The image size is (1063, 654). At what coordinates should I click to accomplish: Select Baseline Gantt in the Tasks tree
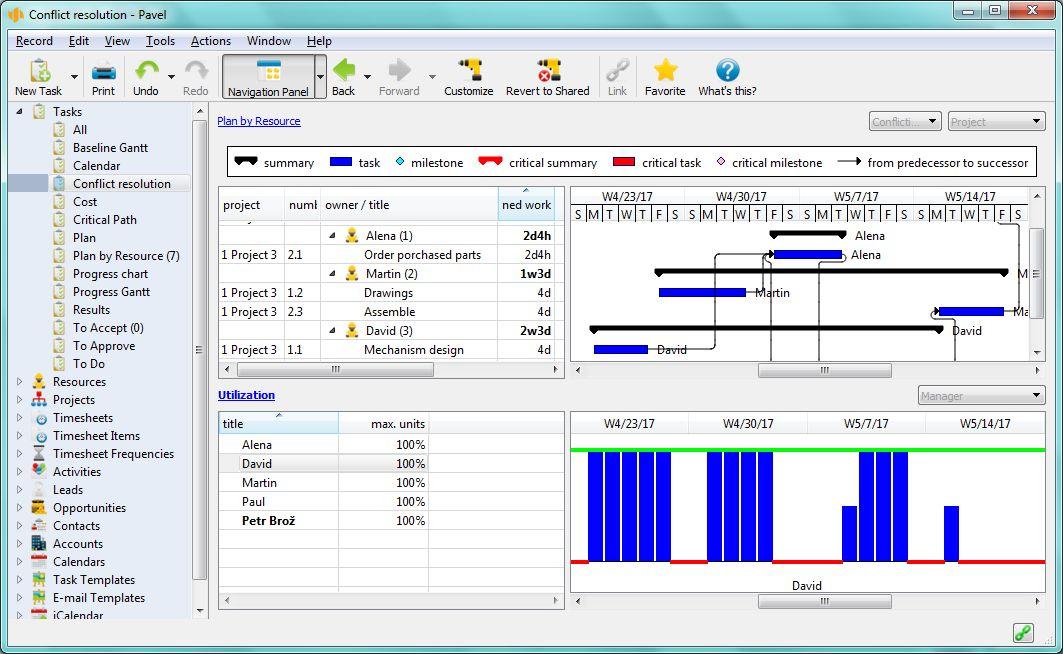(x=111, y=148)
